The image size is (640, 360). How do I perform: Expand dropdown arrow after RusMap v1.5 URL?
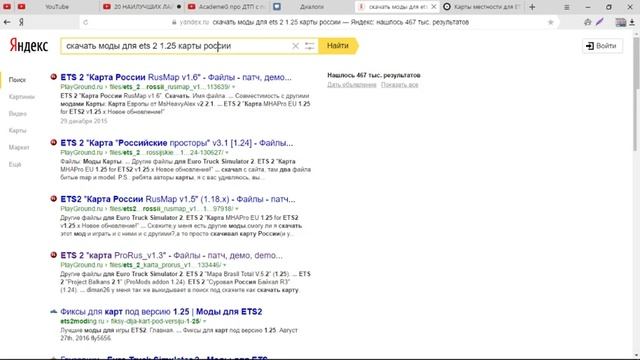coord(237,209)
